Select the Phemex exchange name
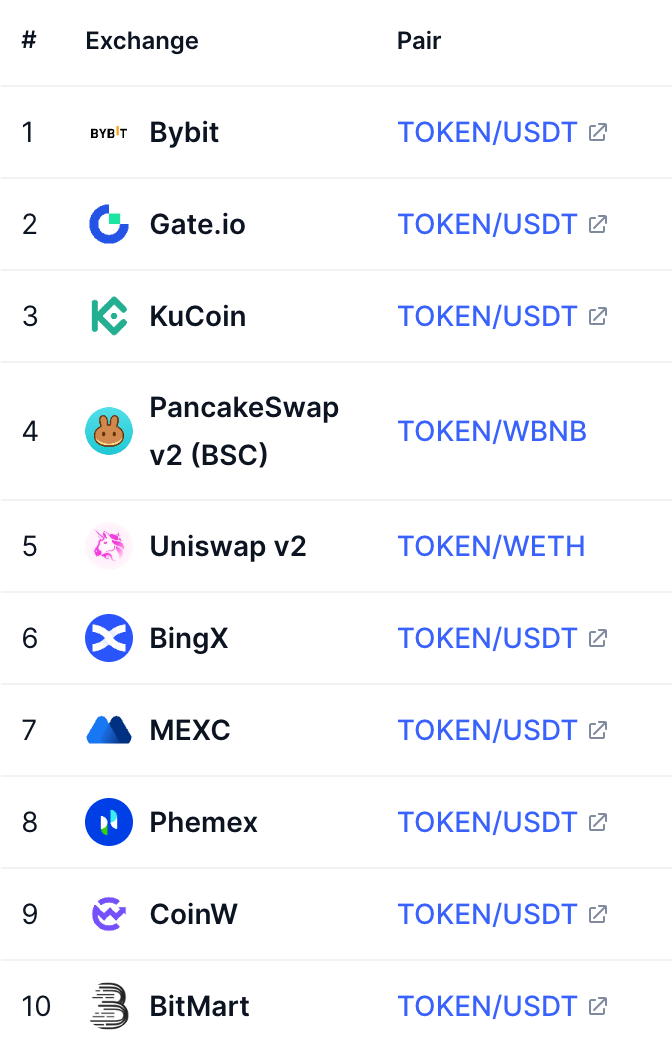 (x=203, y=822)
